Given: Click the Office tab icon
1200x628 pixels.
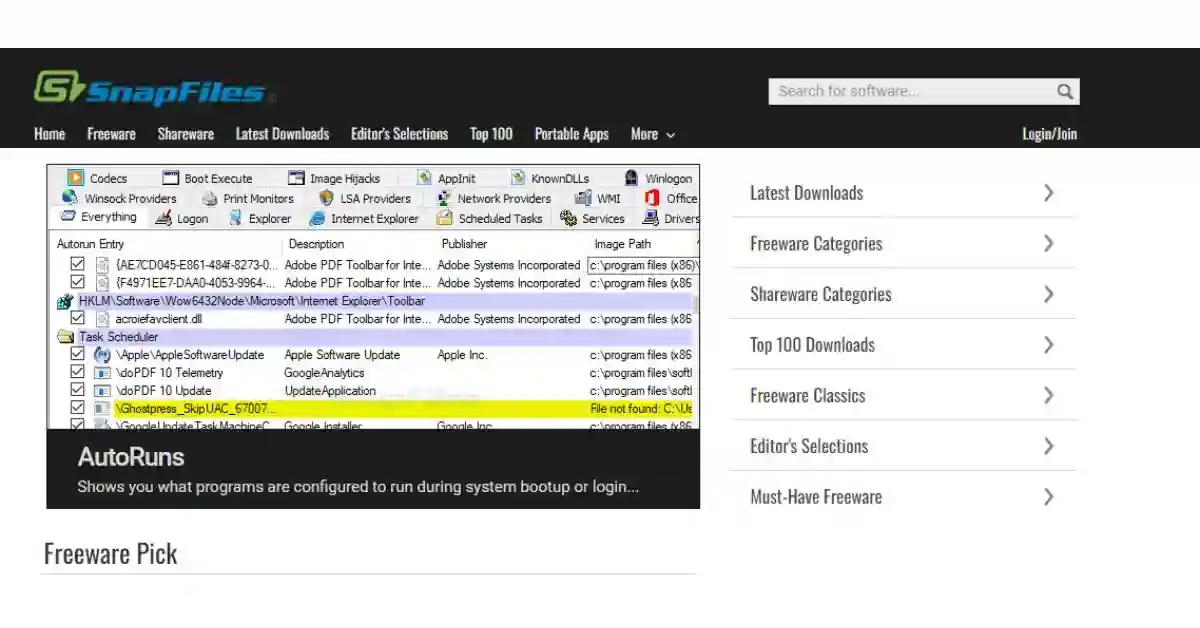Looking at the screenshot, I should click(652, 198).
